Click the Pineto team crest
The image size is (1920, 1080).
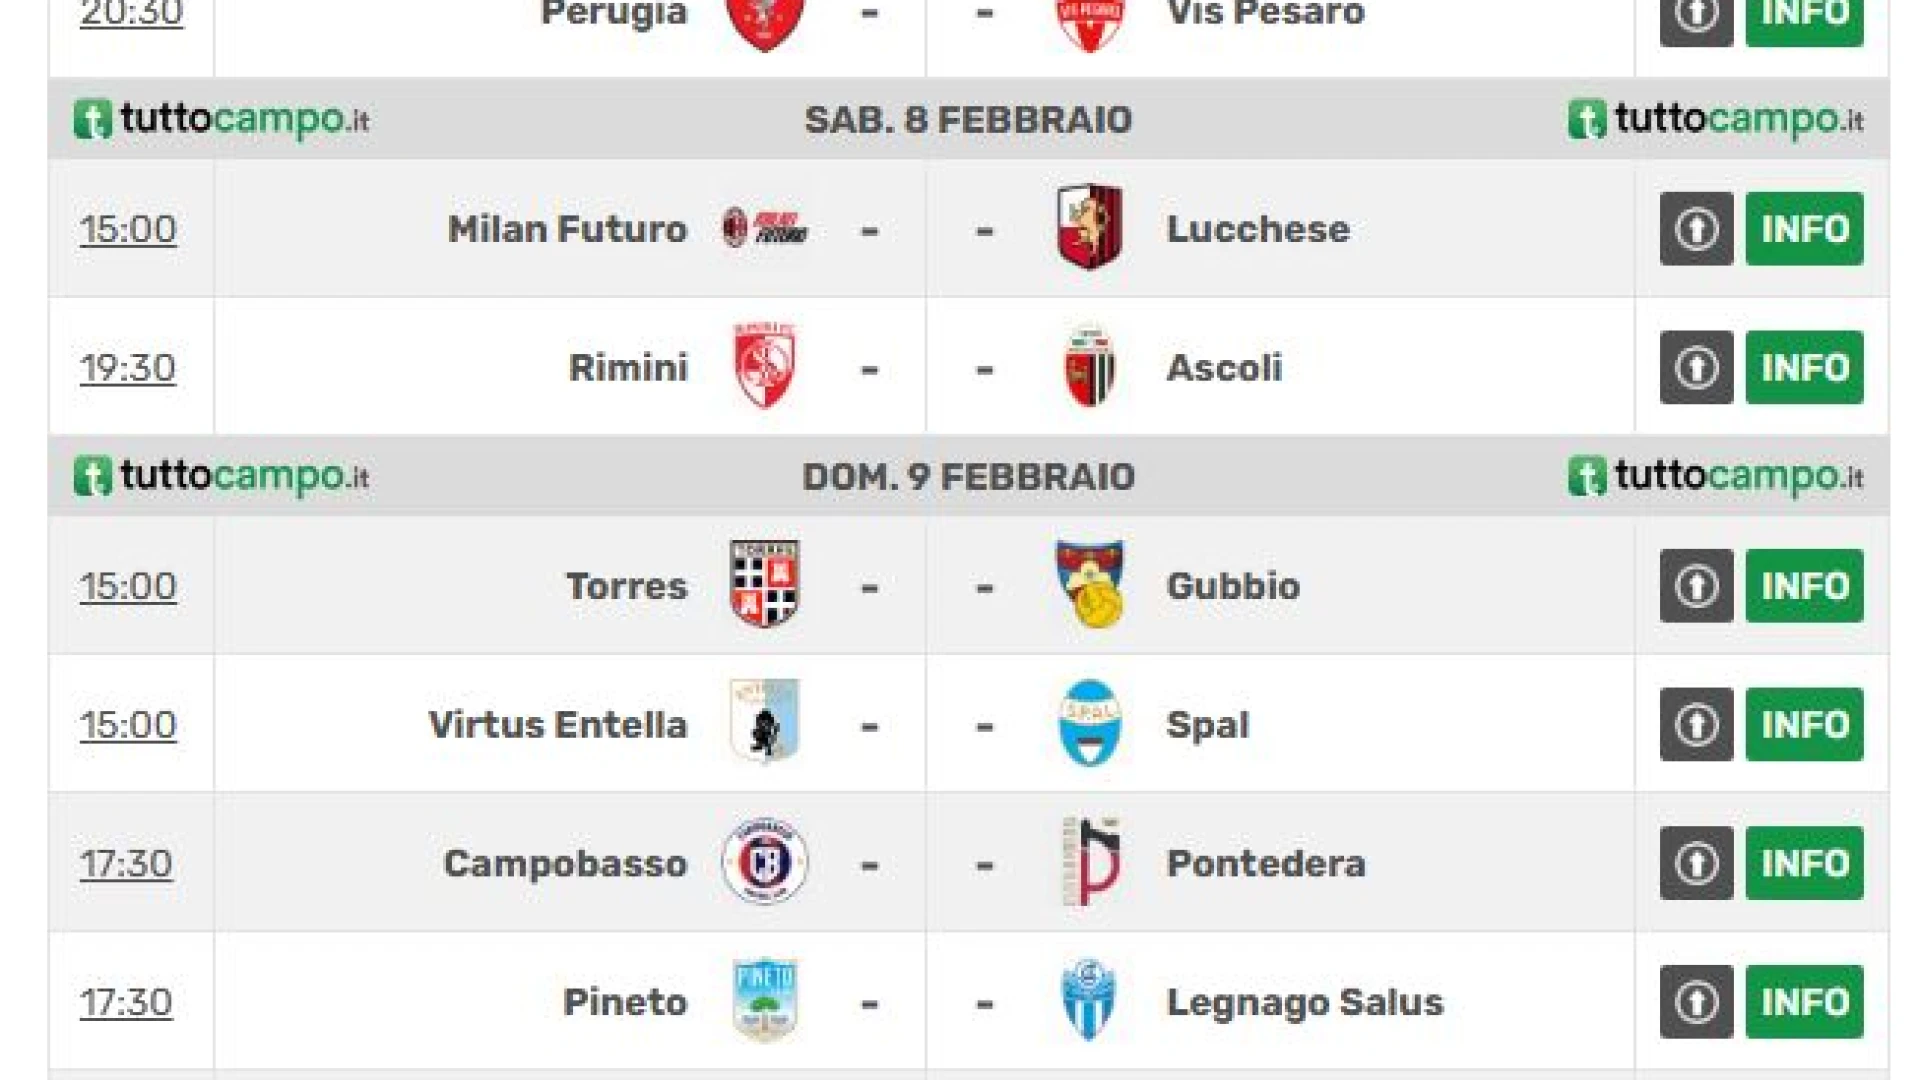(x=764, y=1000)
